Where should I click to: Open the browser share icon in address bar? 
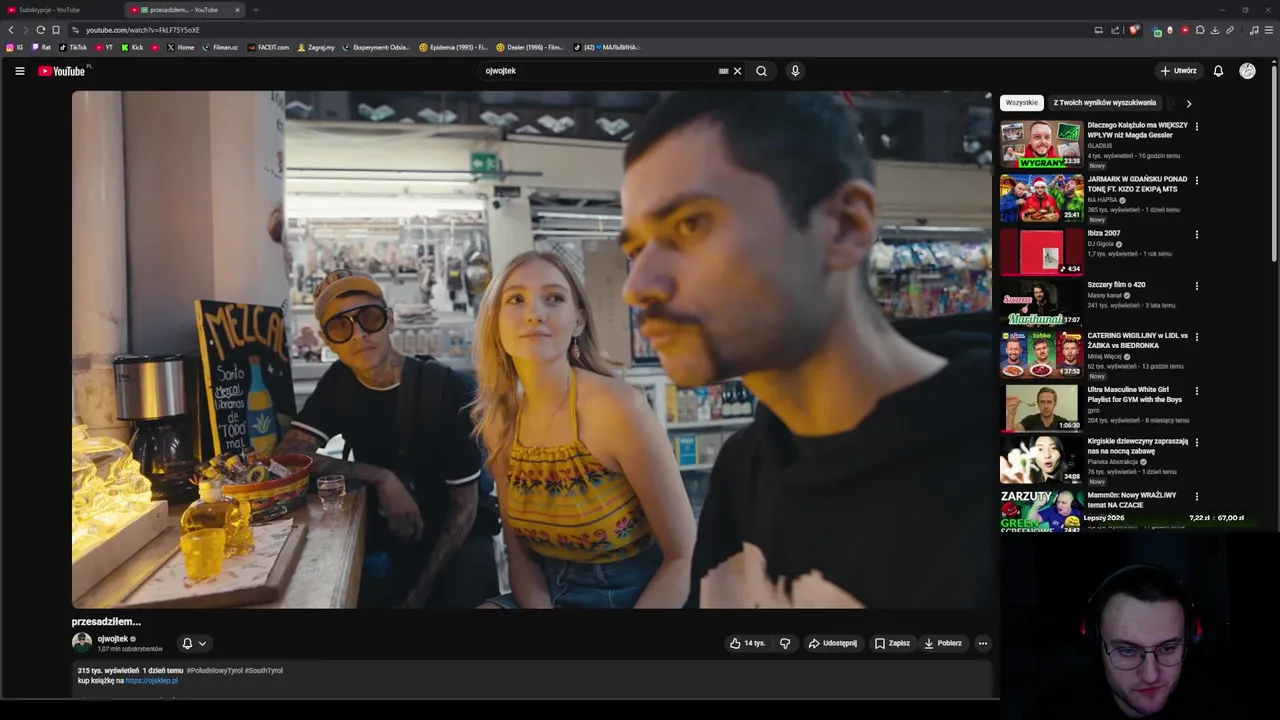tap(1115, 30)
